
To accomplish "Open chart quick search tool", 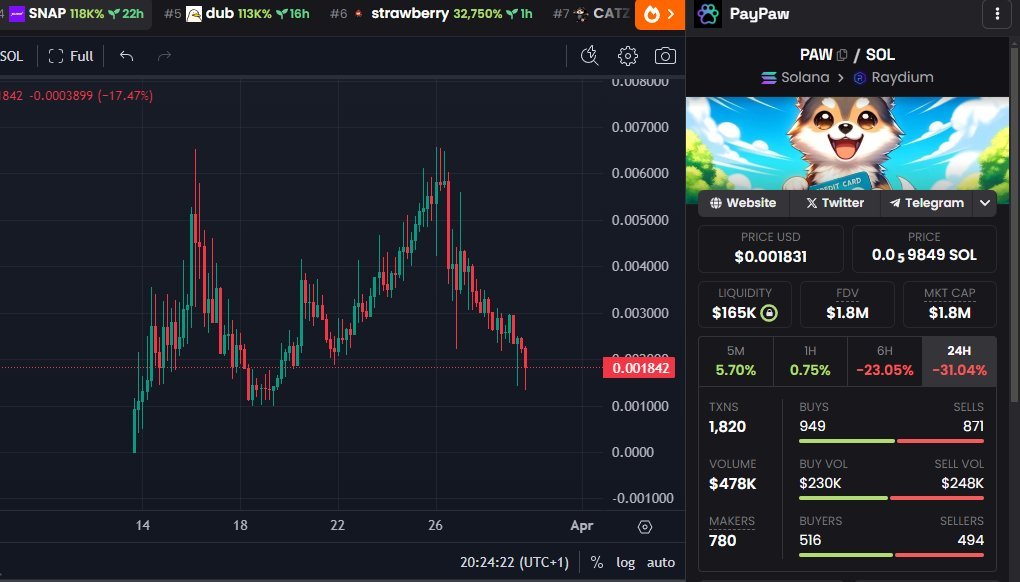I will coord(589,56).
